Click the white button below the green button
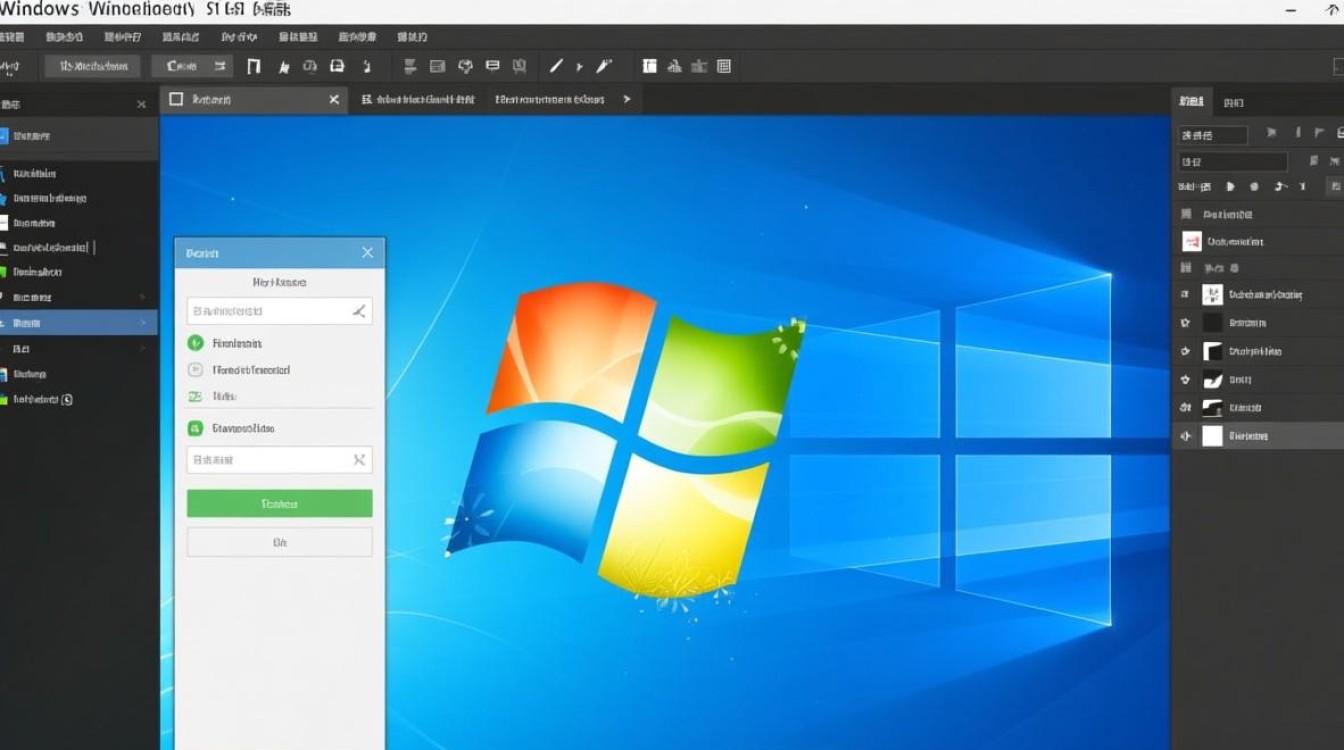1344x750 pixels. tap(279, 542)
